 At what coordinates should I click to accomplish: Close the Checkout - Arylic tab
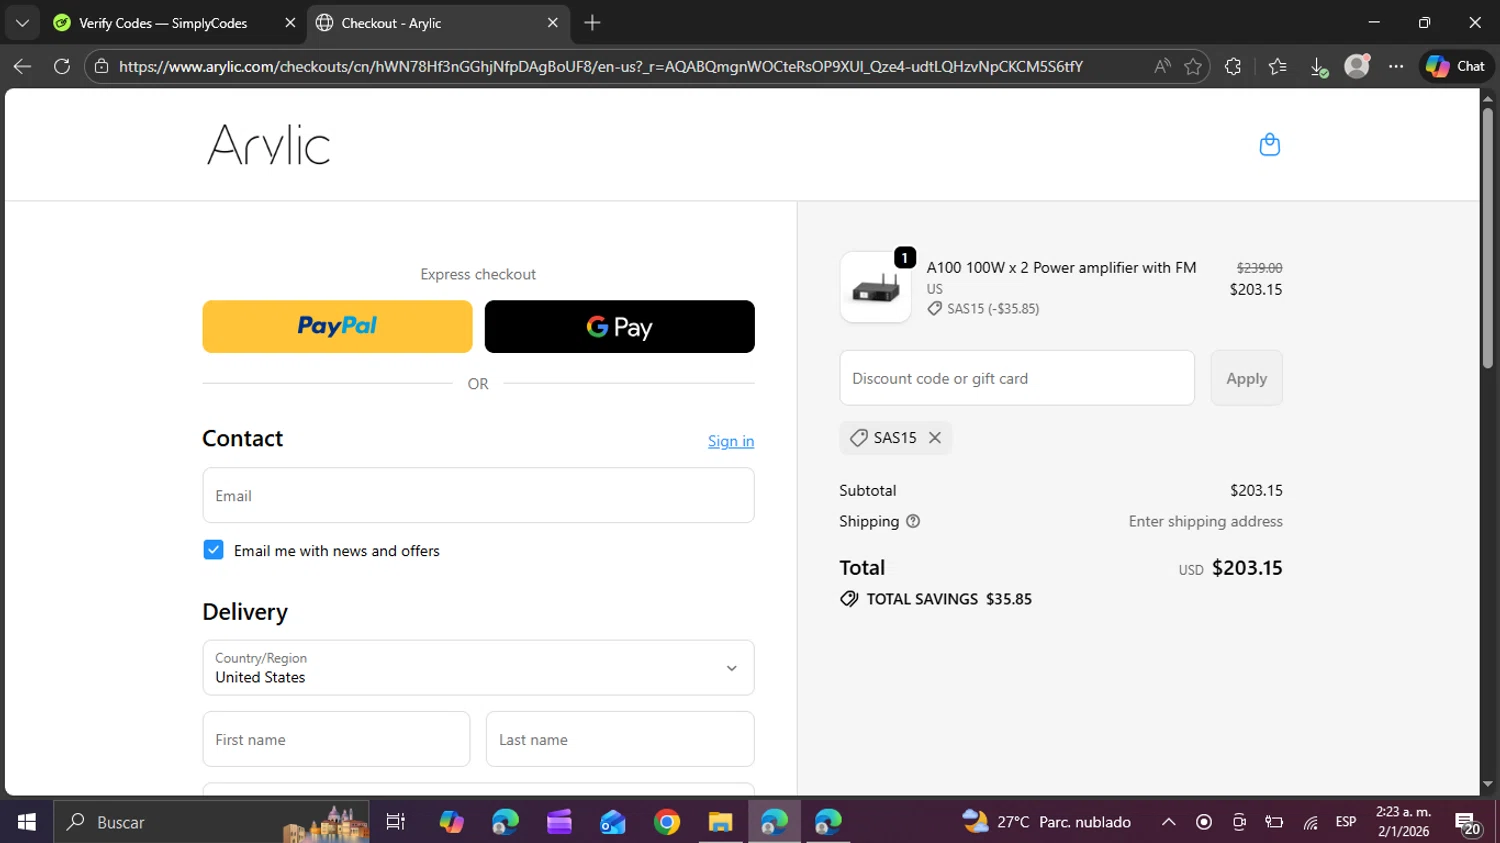pos(553,23)
